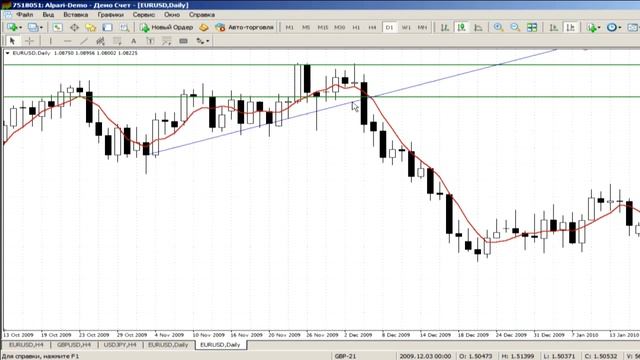The height and width of the screenshot is (360, 640).
Task: Set timeframe to W1
Action: (x=406, y=27)
